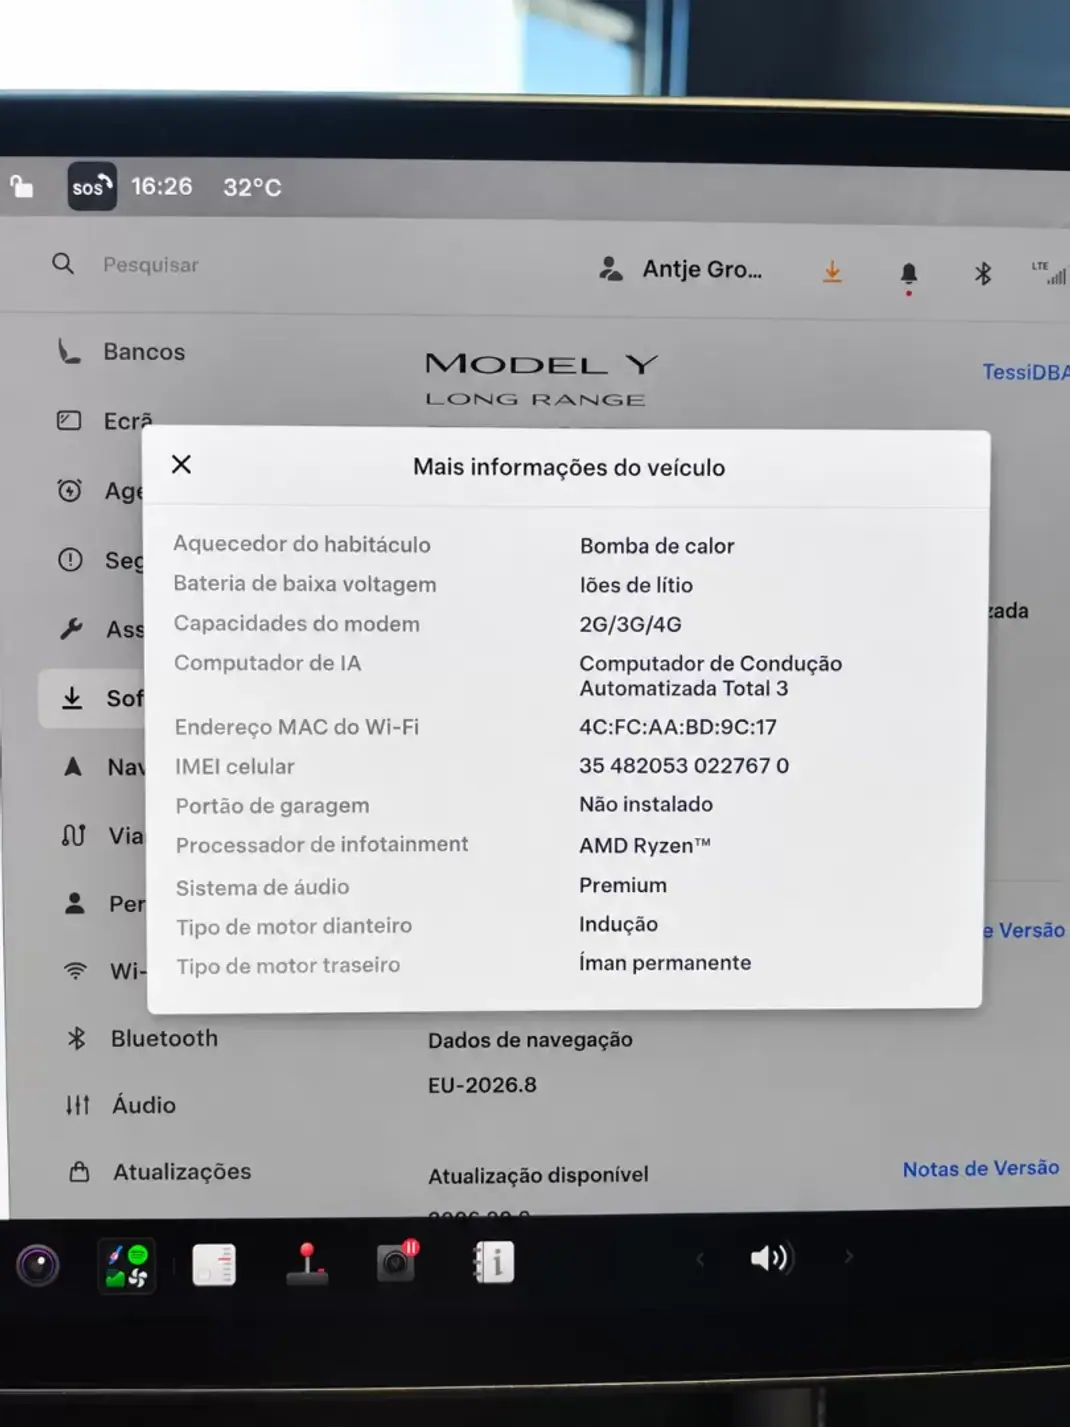Screen dimensions: 1070x1427
Task: Tap the 32°C temperature display
Action: tap(252, 187)
